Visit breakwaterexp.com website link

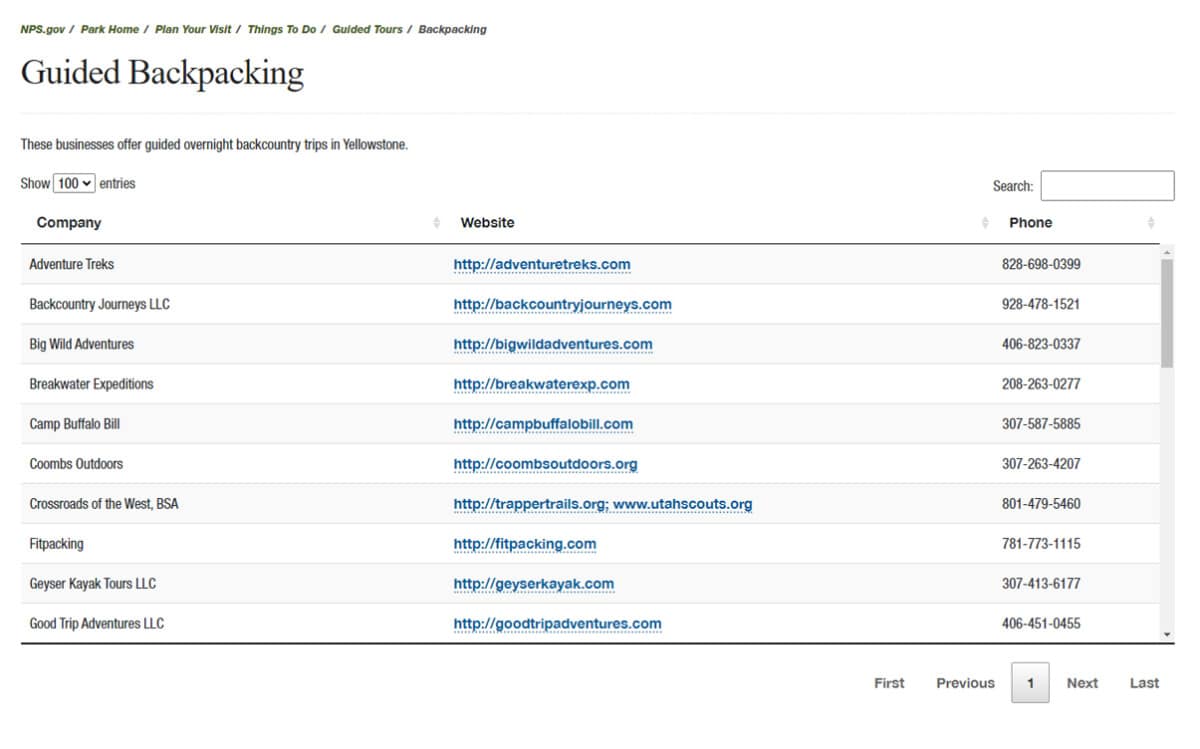(541, 385)
